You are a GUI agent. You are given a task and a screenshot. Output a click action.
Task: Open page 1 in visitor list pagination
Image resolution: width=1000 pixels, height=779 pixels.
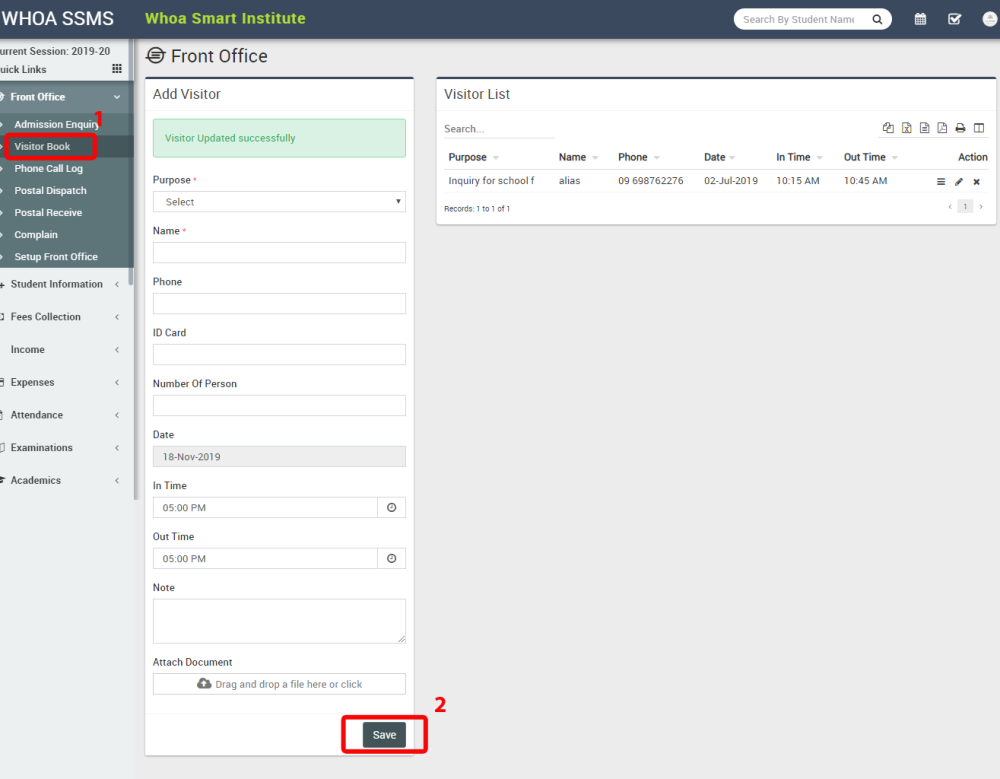965,206
